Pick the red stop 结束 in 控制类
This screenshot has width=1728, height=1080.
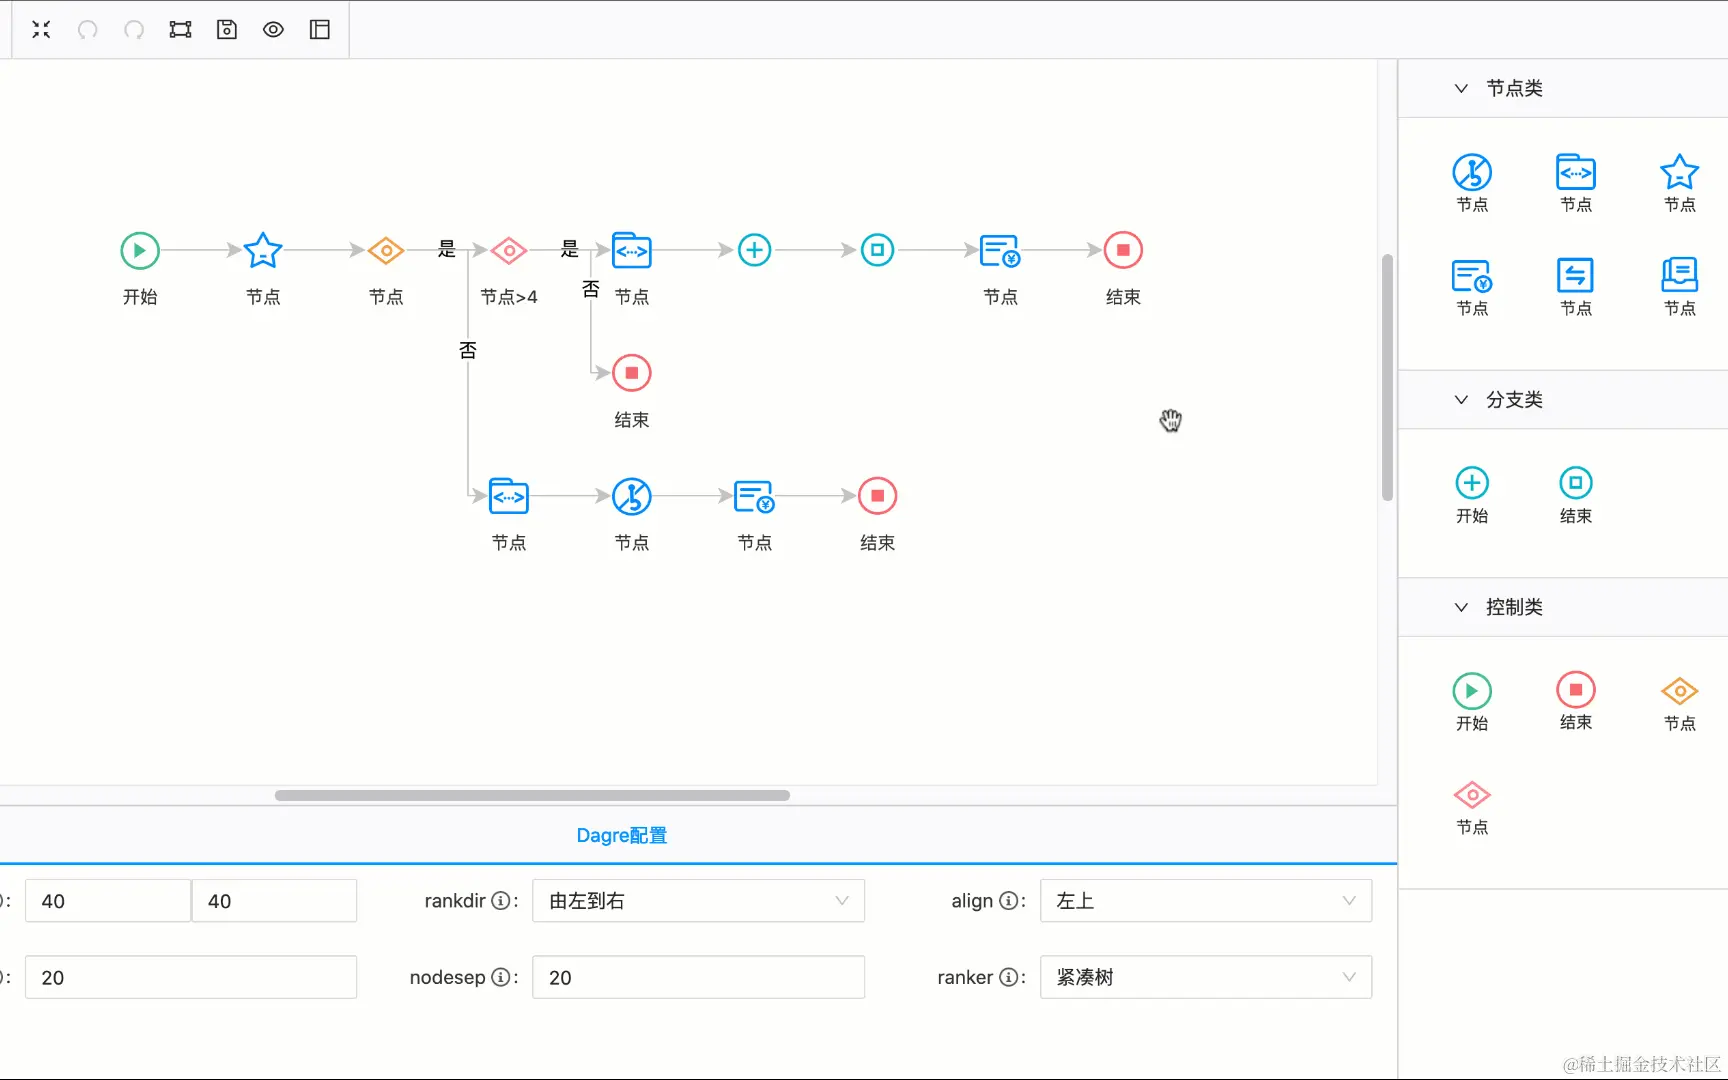click(1576, 690)
